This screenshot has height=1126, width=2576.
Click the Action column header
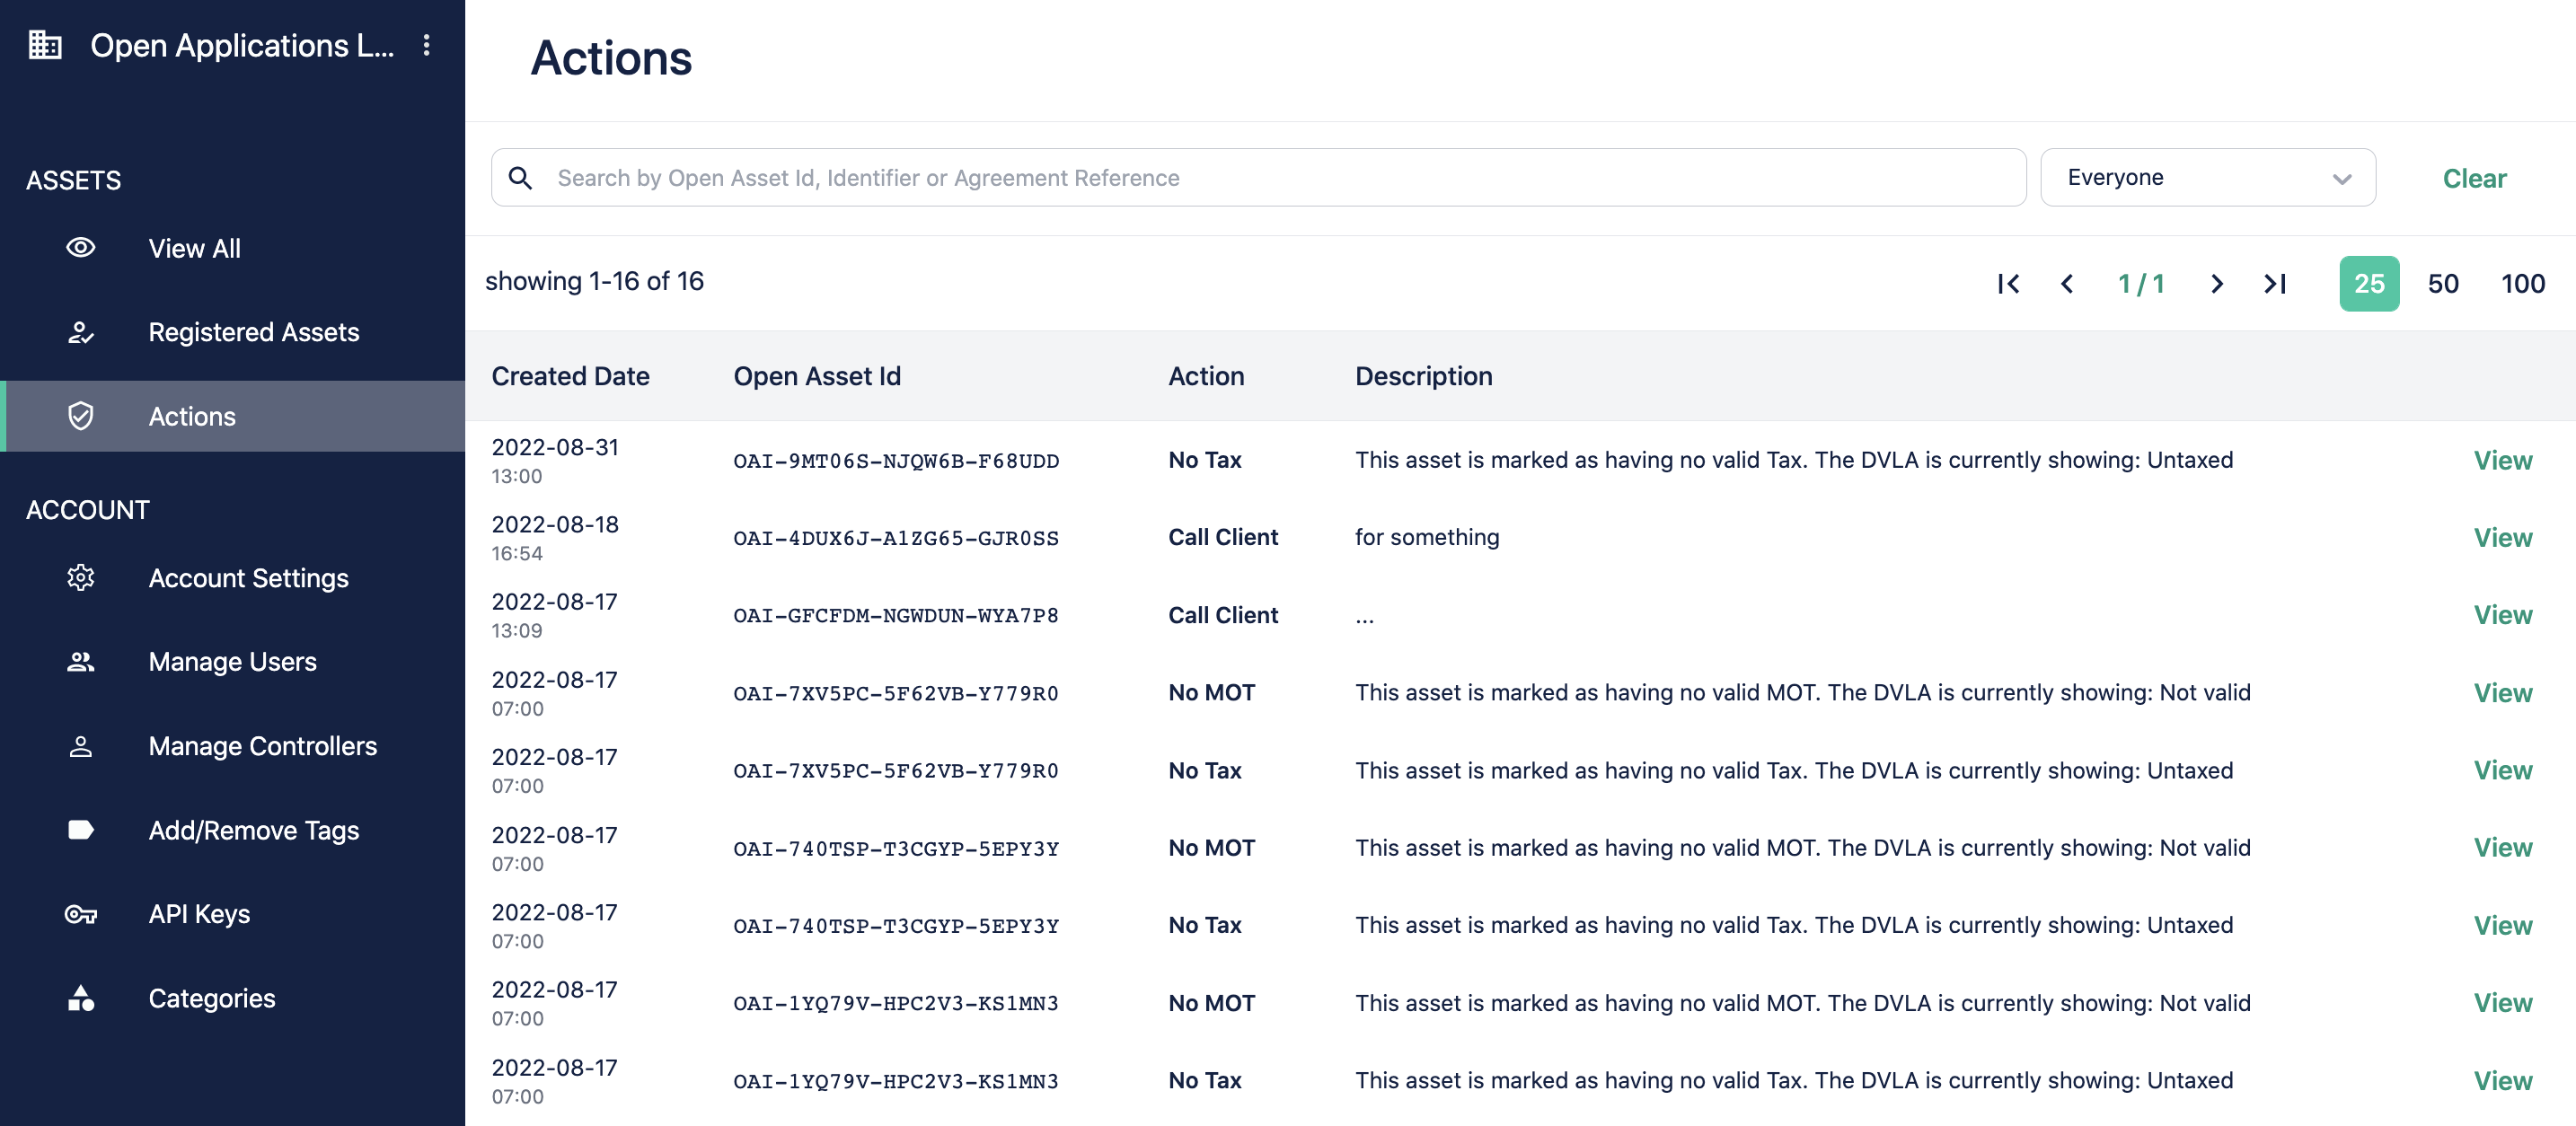[x=1206, y=377]
